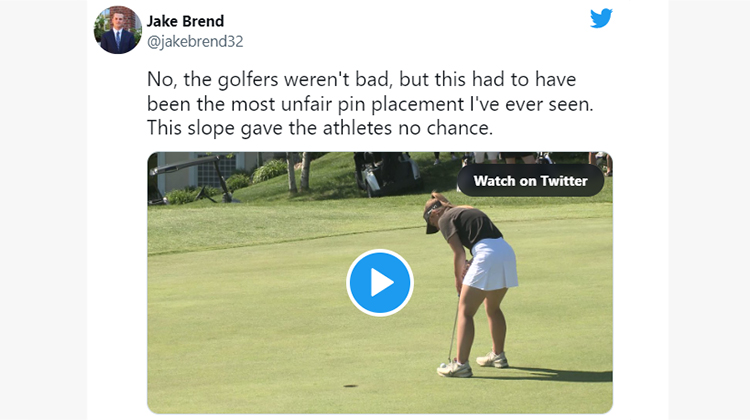
Task: Play the embedded golf video
Action: [380, 283]
